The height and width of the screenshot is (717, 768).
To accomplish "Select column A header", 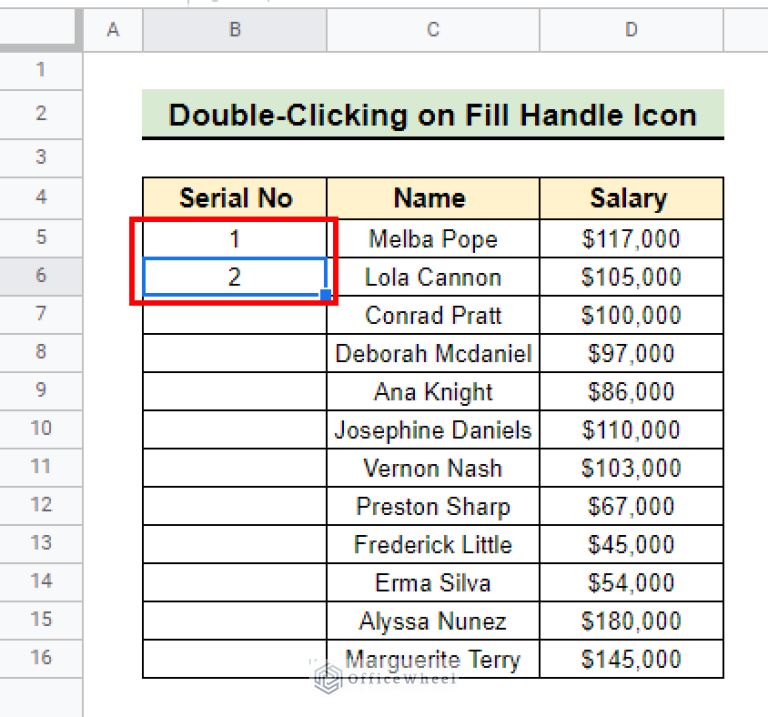I will [x=113, y=30].
